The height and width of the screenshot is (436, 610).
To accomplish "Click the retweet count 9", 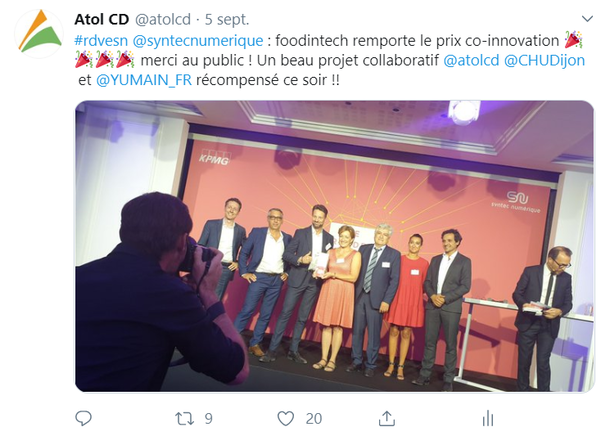I will click(x=209, y=418).
